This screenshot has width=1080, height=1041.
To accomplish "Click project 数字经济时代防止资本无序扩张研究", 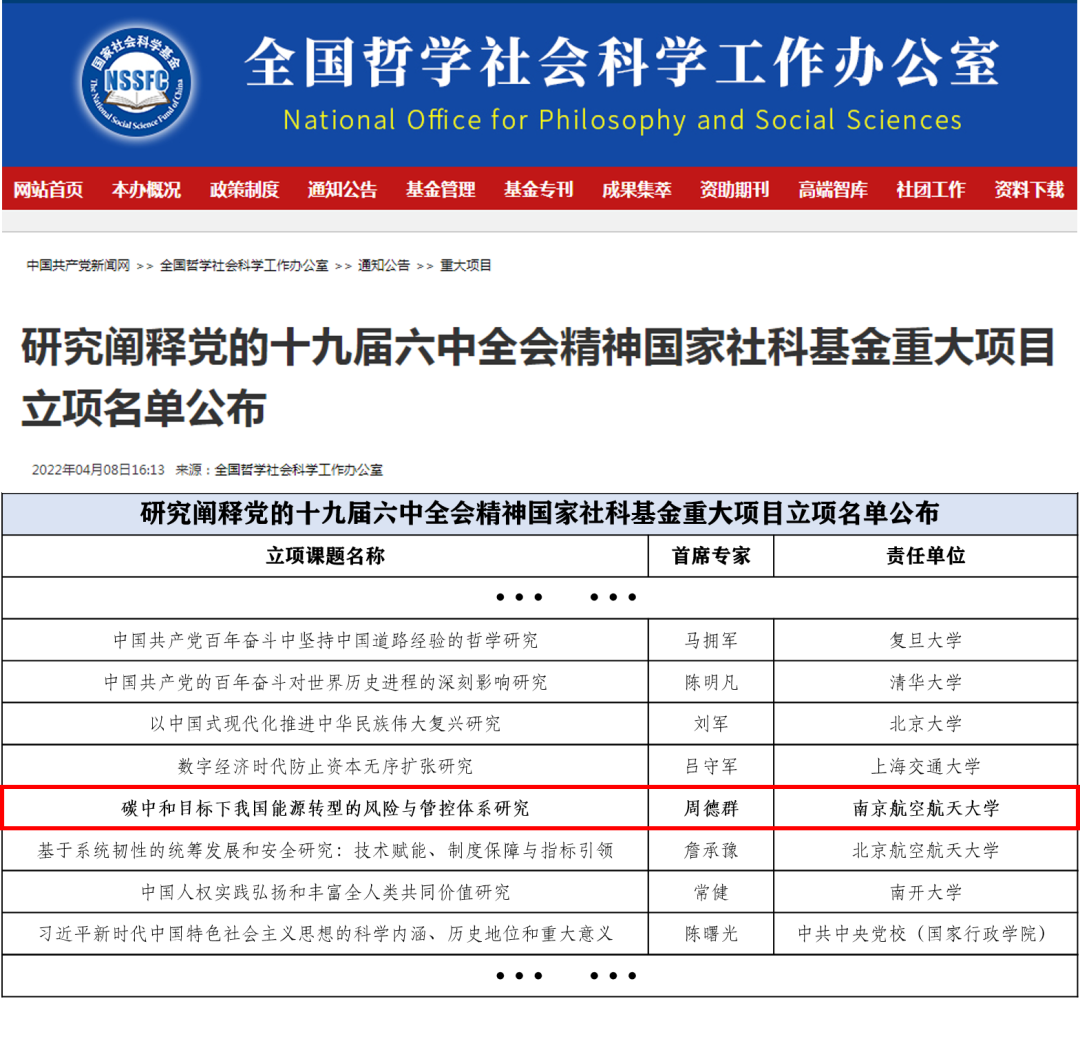I will tap(325, 767).
